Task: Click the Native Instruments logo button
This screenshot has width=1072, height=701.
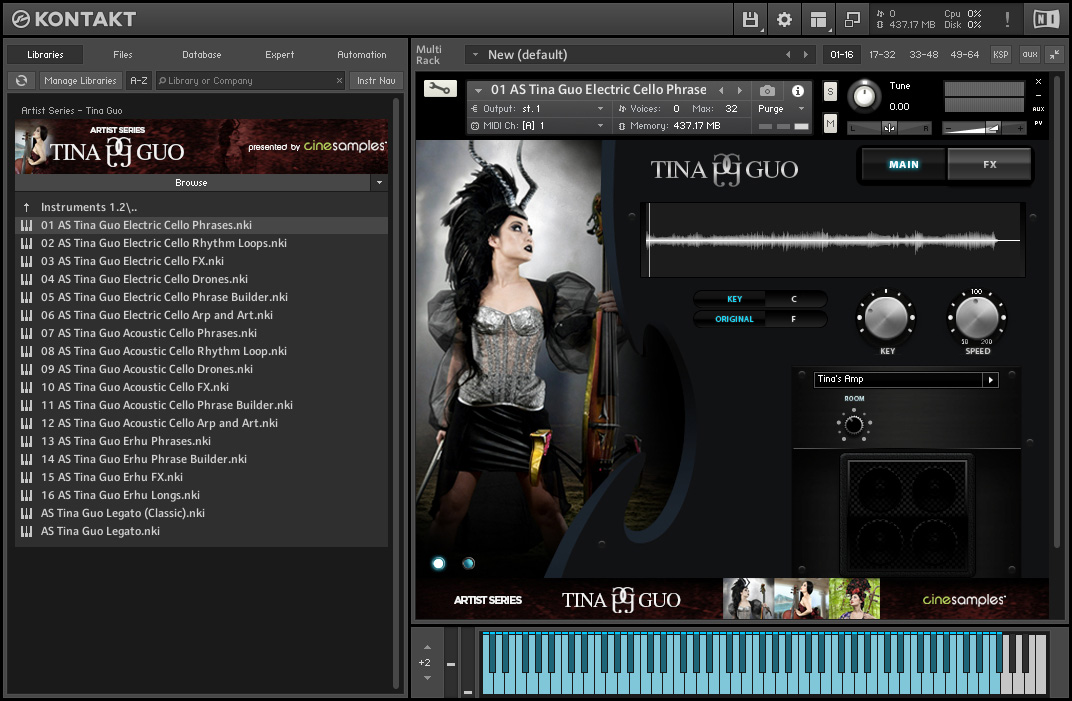Action: point(1046,18)
